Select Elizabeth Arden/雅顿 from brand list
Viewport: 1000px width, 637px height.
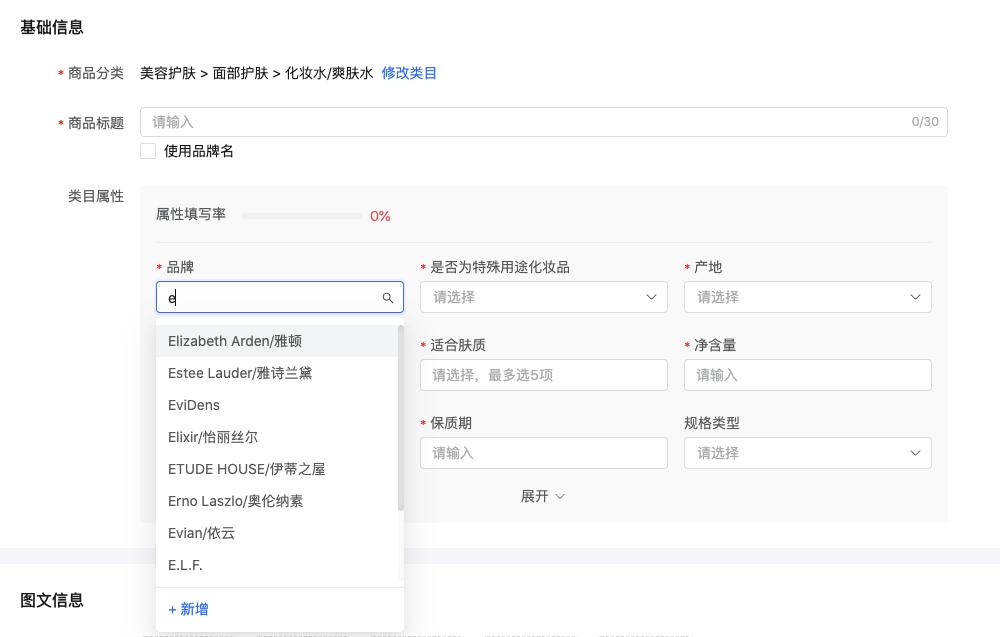tap(235, 341)
